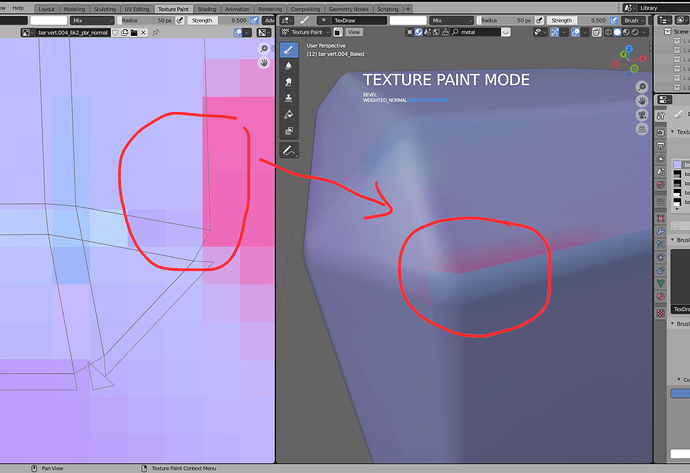The image size is (690, 473).
Task: Enable solid viewport shading
Action: pos(617,32)
